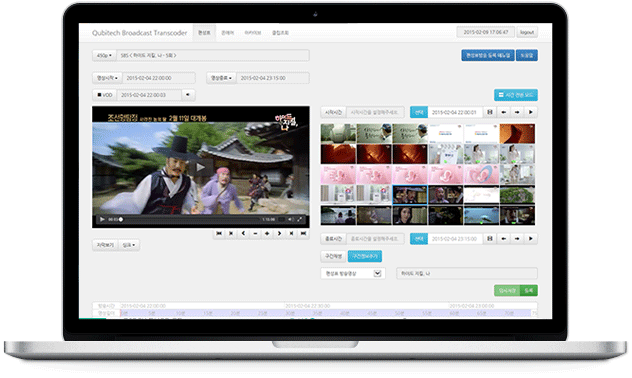This screenshot has width=632, height=378.
Task: Play the video using the player bar play icon
Action: tap(102, 219)
